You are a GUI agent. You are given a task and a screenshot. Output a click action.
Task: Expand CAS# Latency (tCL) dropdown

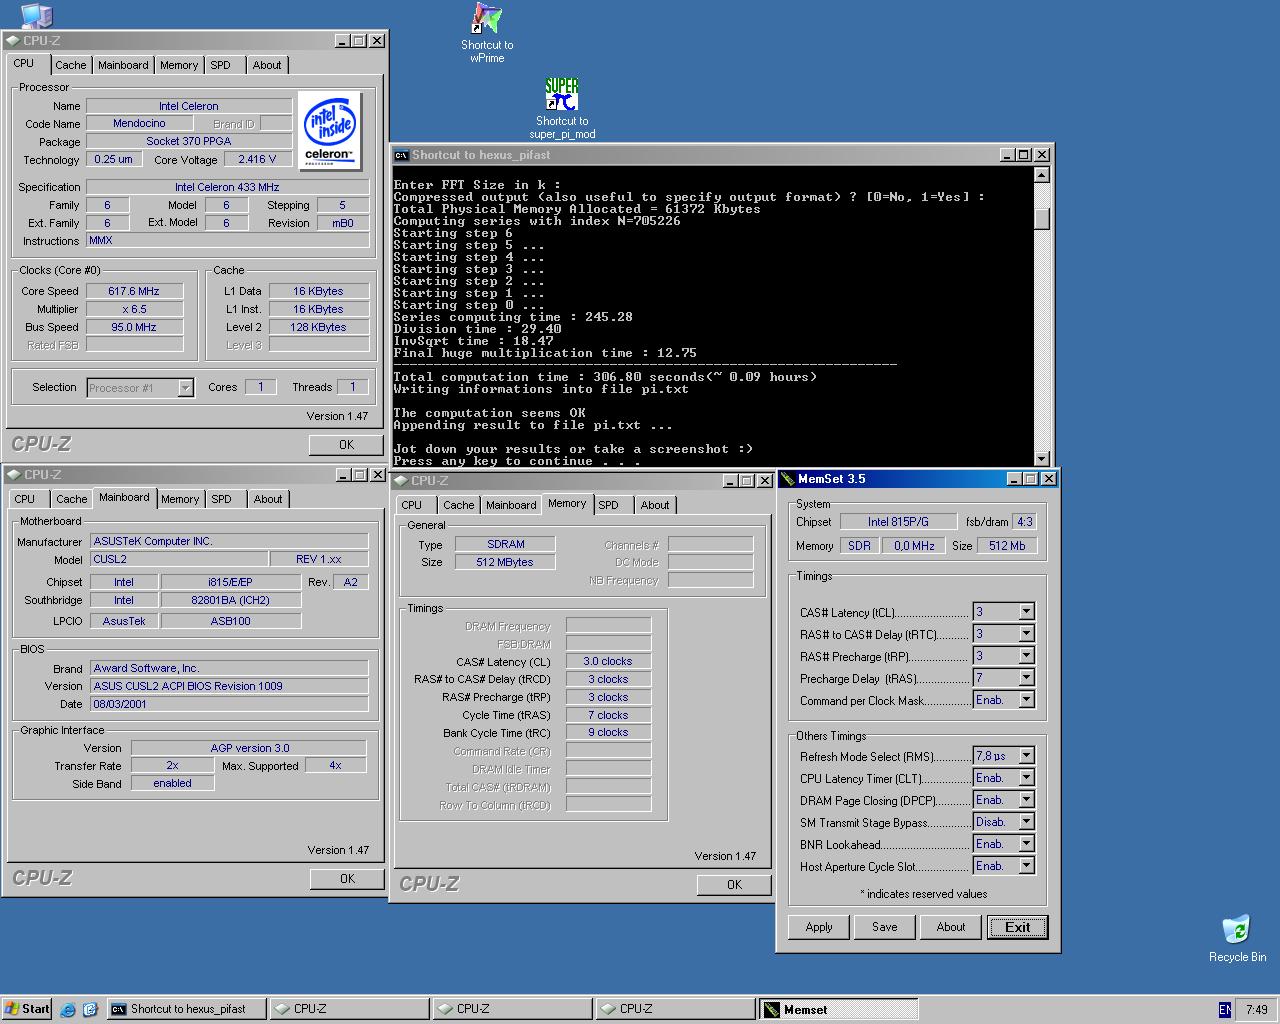coord(1026,612)
